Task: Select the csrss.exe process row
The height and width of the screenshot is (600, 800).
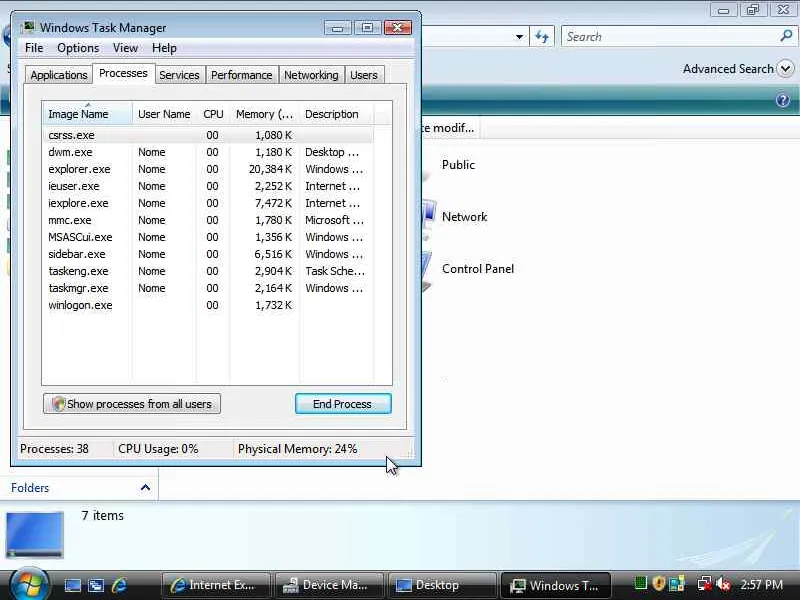Action: (x=208, y=135)
